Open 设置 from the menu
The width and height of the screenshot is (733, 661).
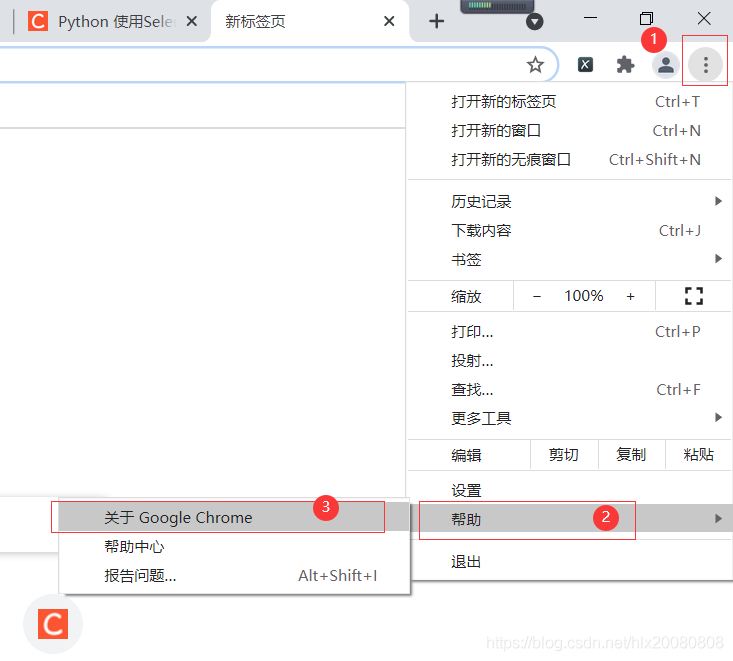coord(466,491)
